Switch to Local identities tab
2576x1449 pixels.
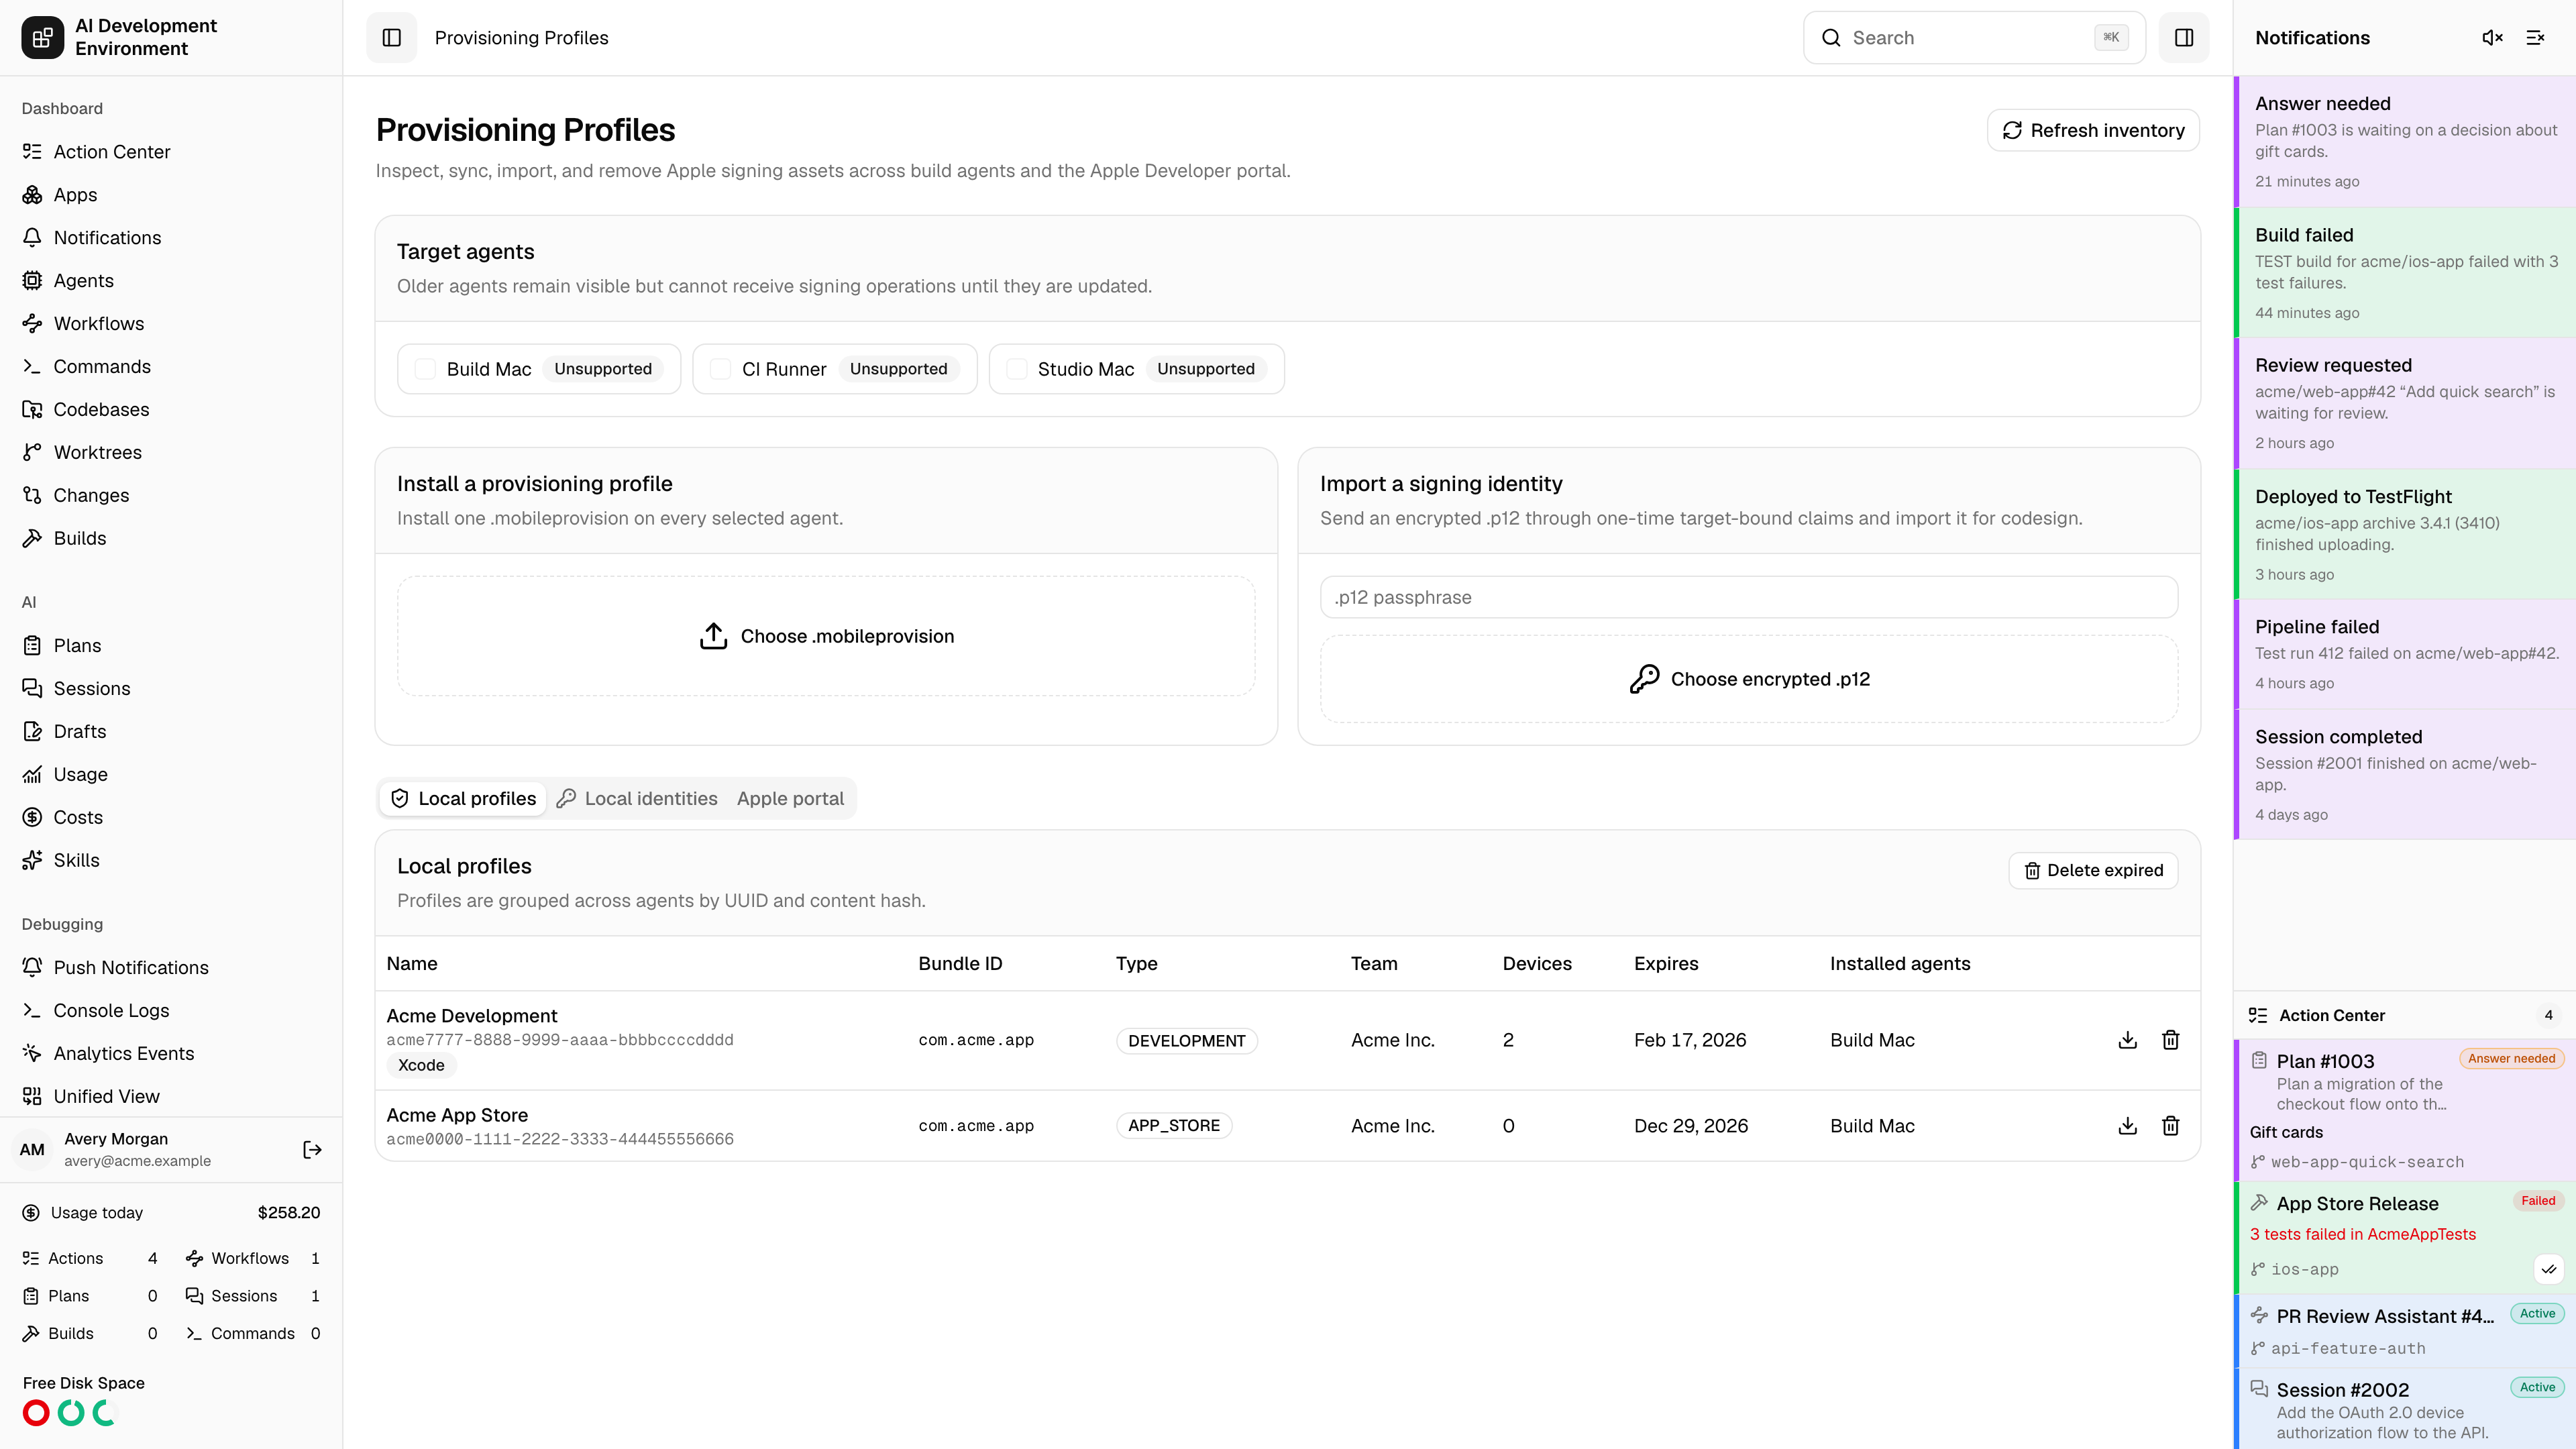click(637, 799)
